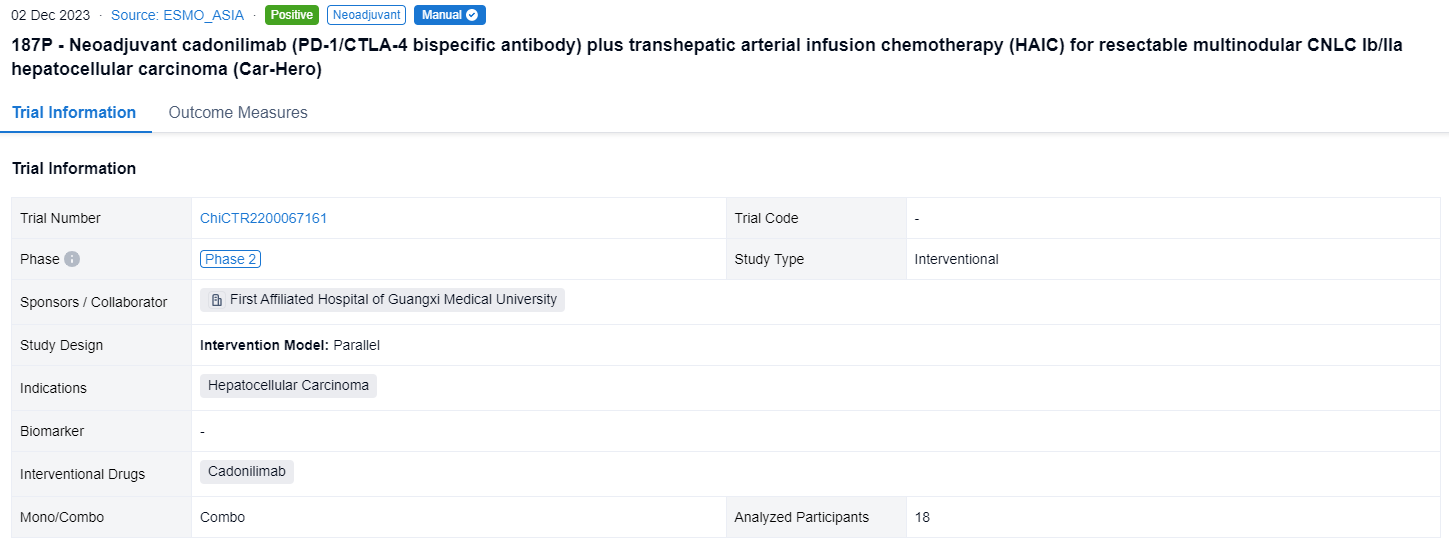
Task: Click the info icon beside Phase
Action: pyautogui.click(x=72, y=259)
